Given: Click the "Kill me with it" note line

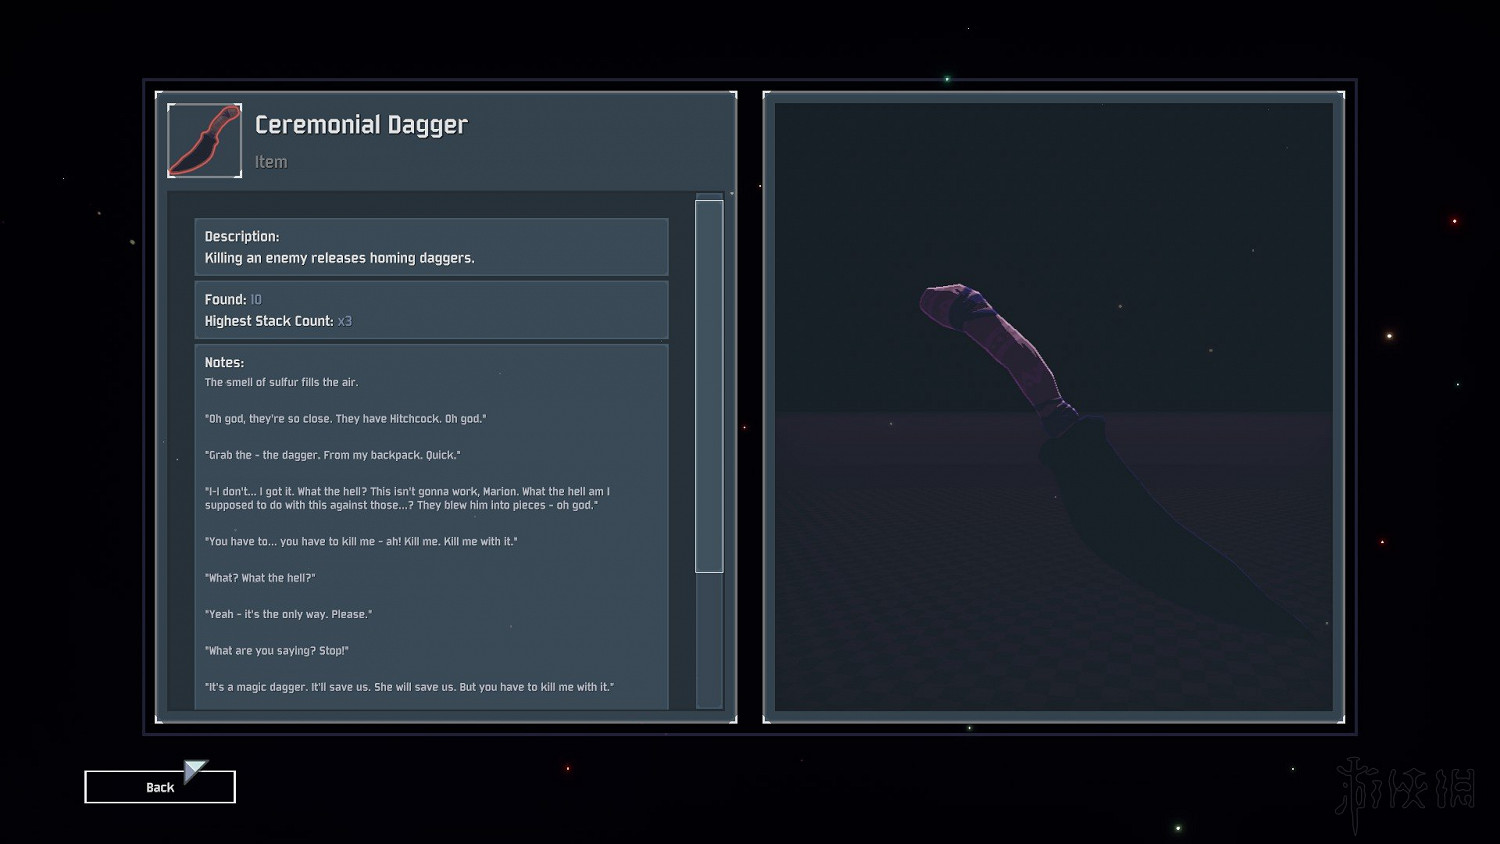Looking at the screenshot, I should tap(361, 541).
